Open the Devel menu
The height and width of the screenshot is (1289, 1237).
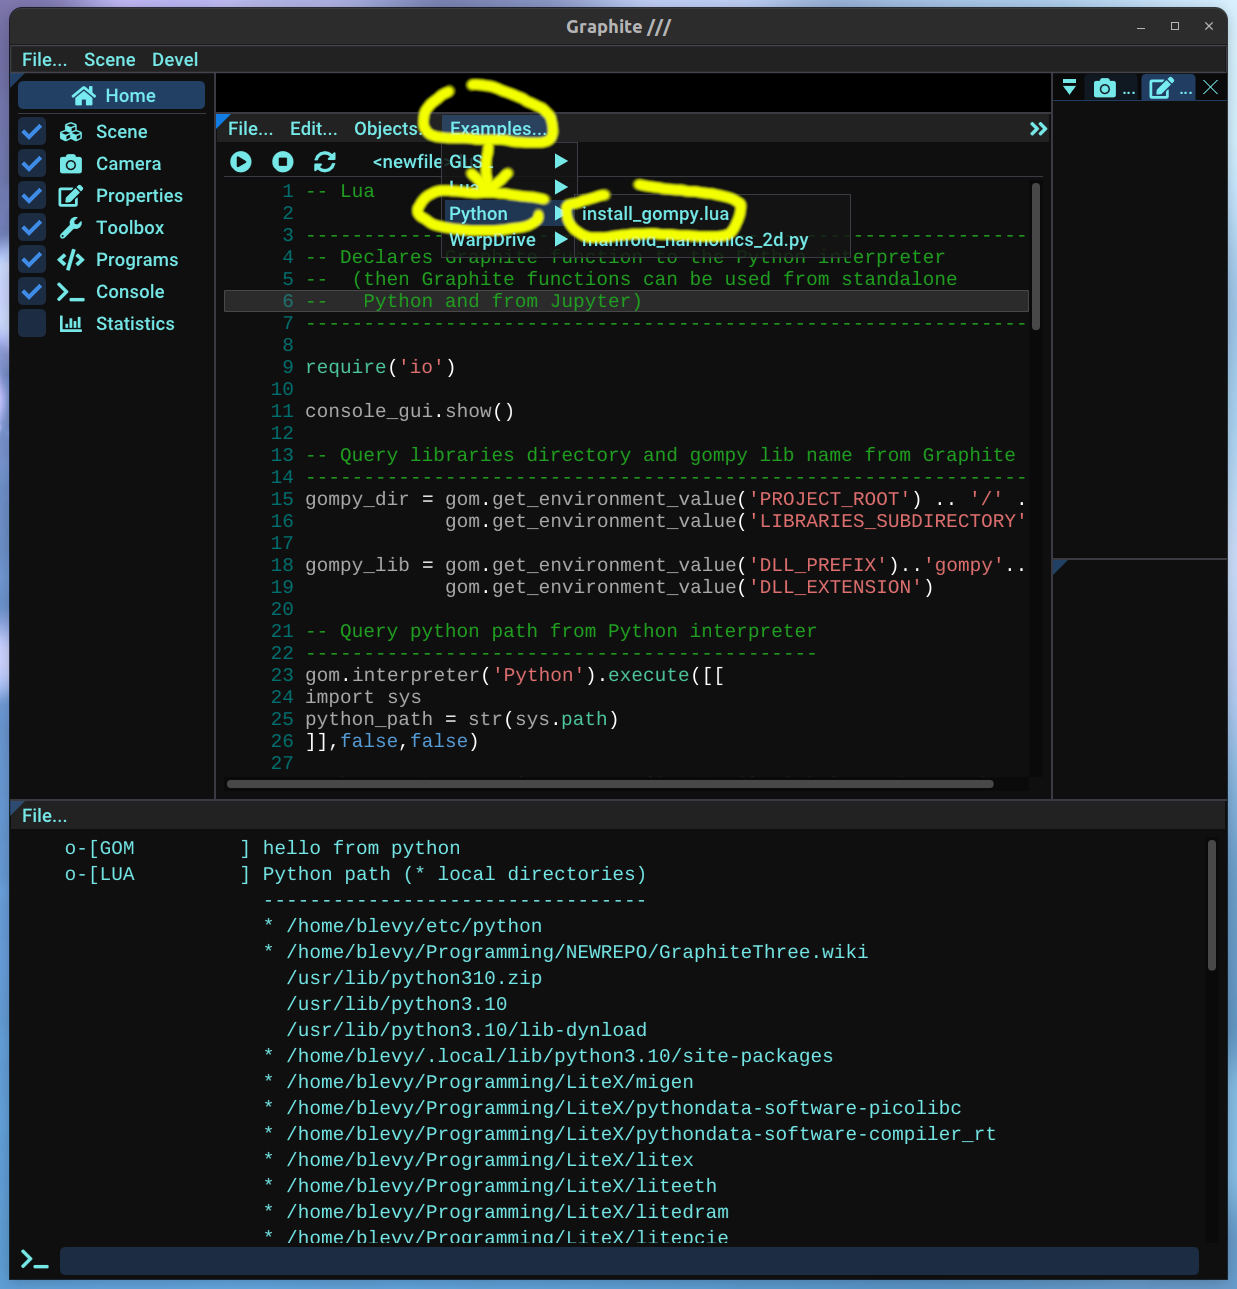[175, 60]
